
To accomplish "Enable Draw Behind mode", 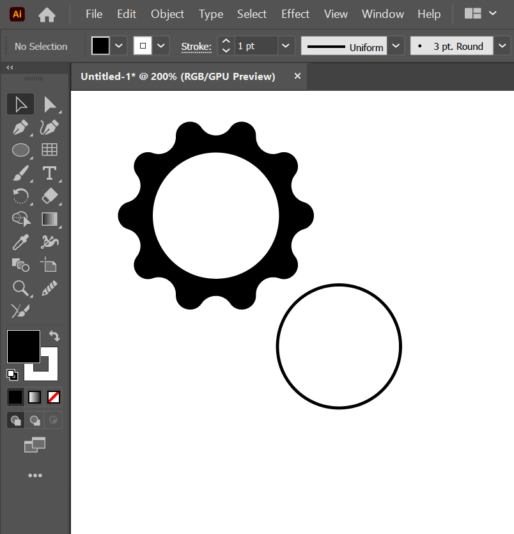I will [x=34, y=420].
